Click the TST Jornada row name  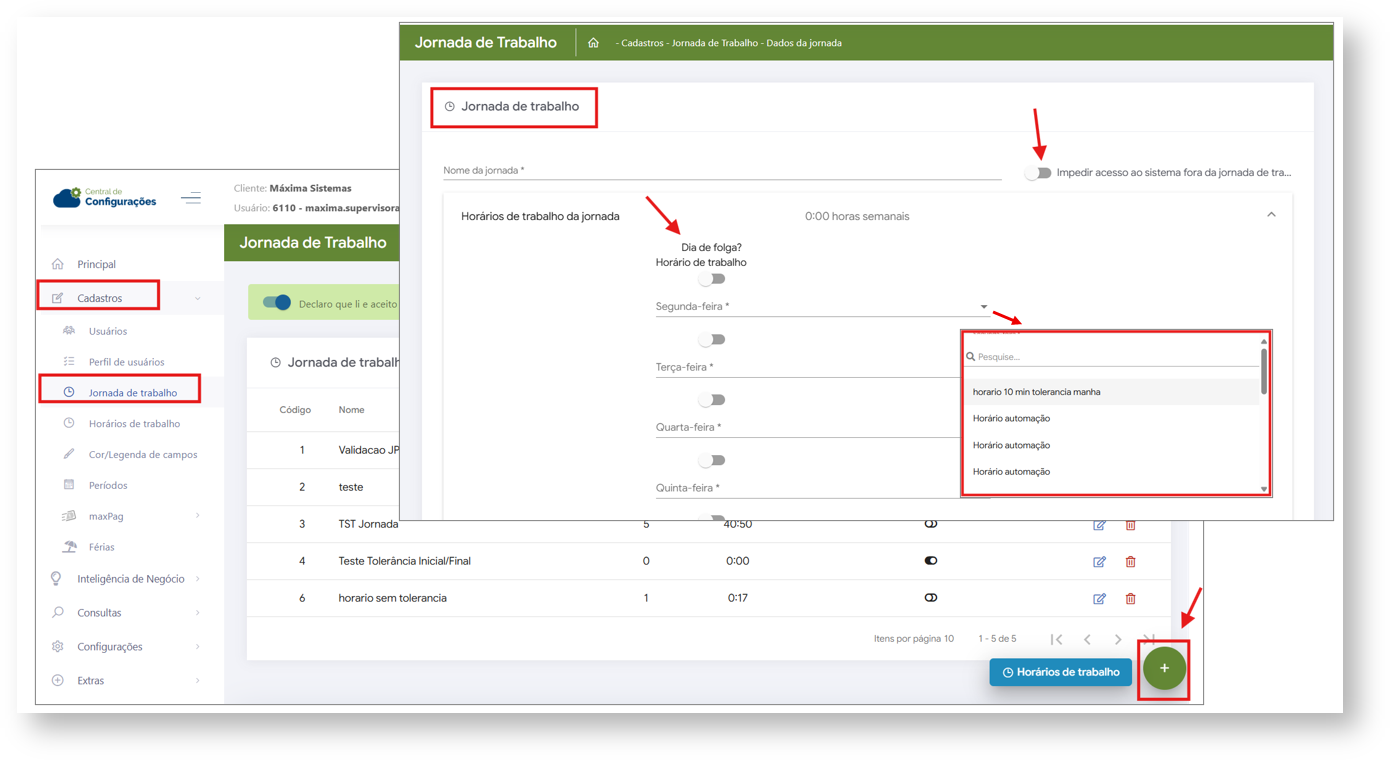368,524
